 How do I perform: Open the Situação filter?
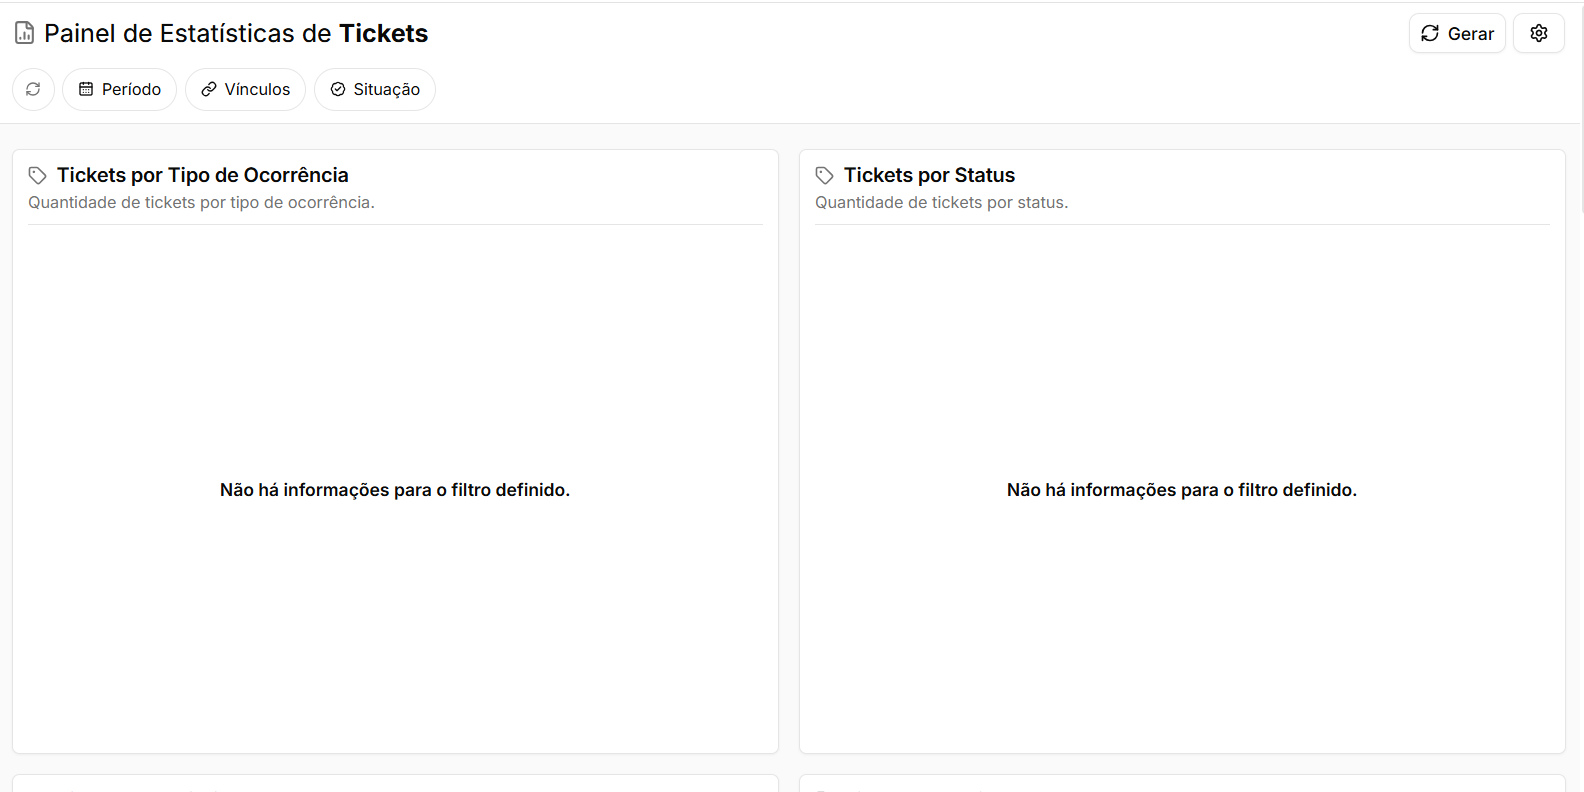coord(375,89)
